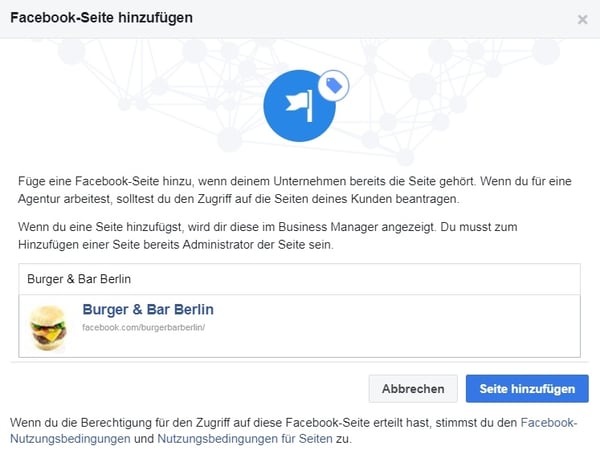Click the dialog title Facebook-Seite hinzufügen
Image resolution: width=600 pixels, height=458 pixels.
coord(101,18)
